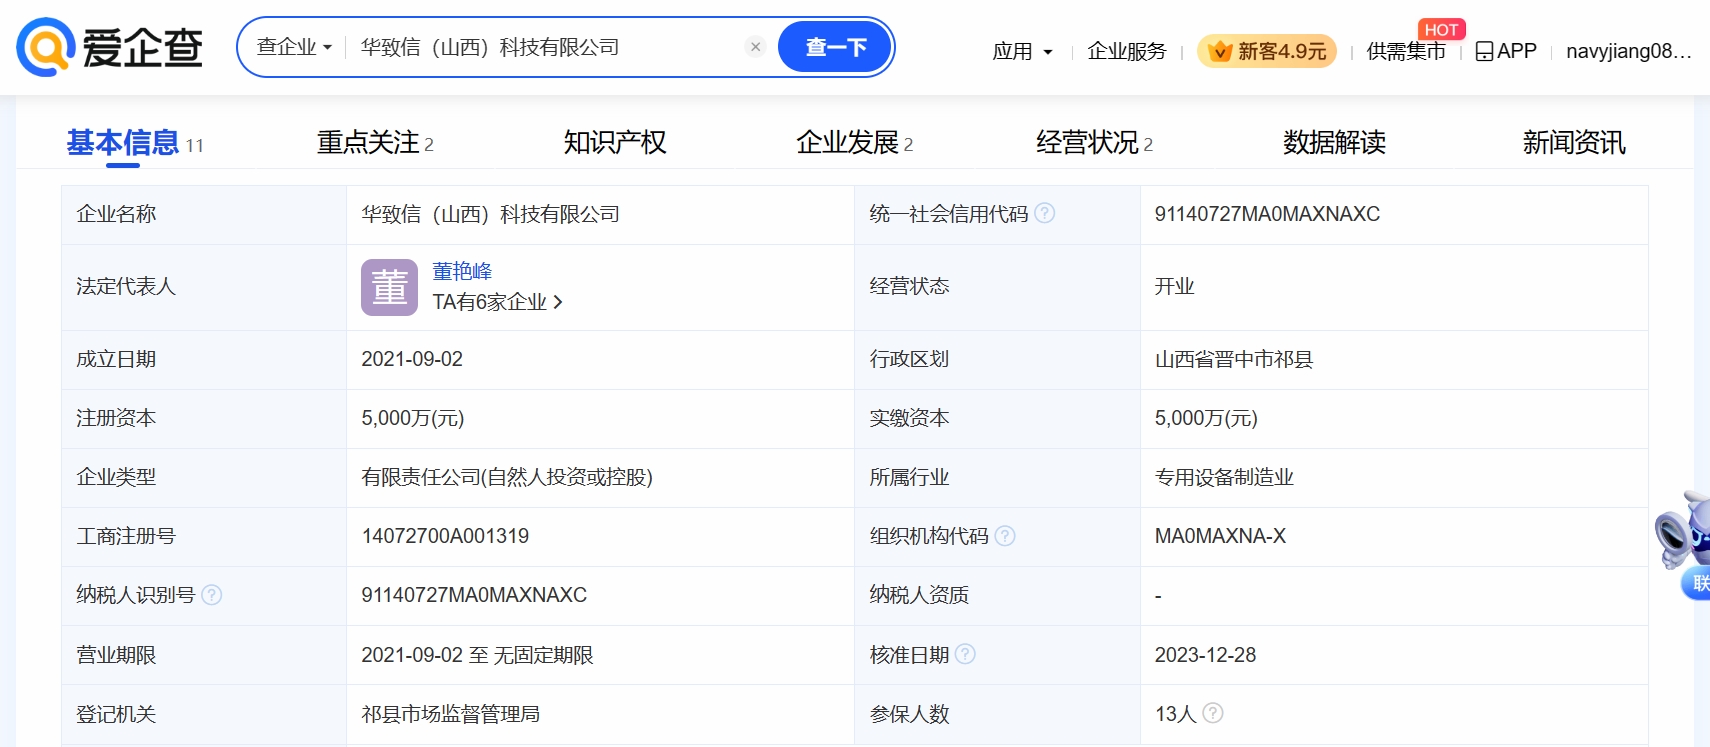Click 登记机关 value 祁县市场监督管理局

tap(451, 714)
